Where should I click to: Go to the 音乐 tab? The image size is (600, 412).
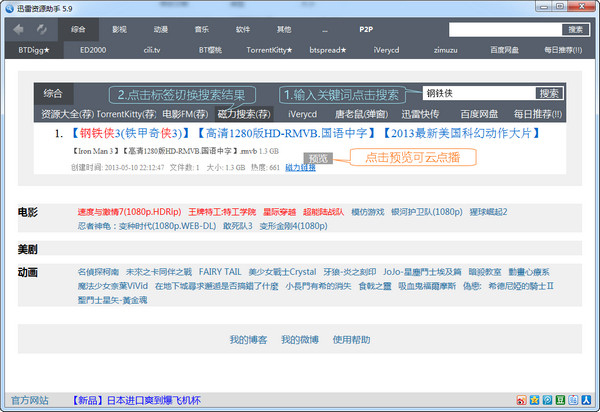pyautogui.click(x=202, y=29)
